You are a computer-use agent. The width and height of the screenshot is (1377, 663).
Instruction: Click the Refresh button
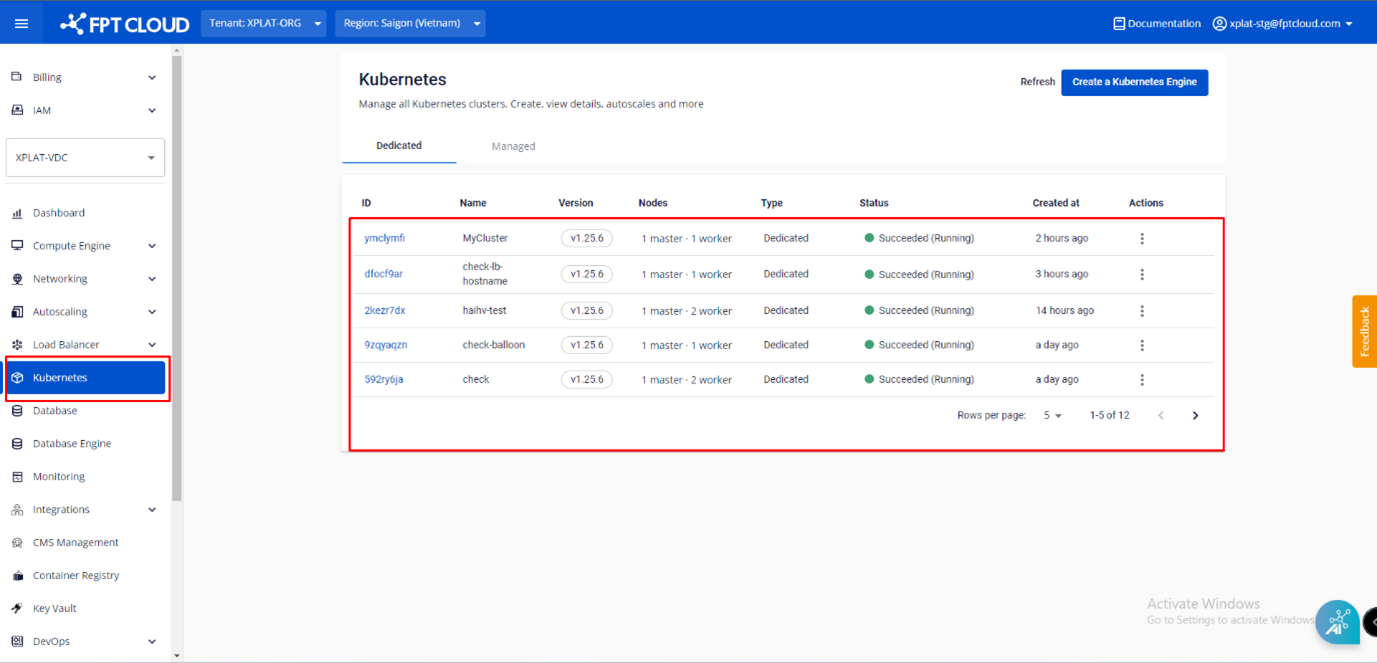coord(1037,82)
